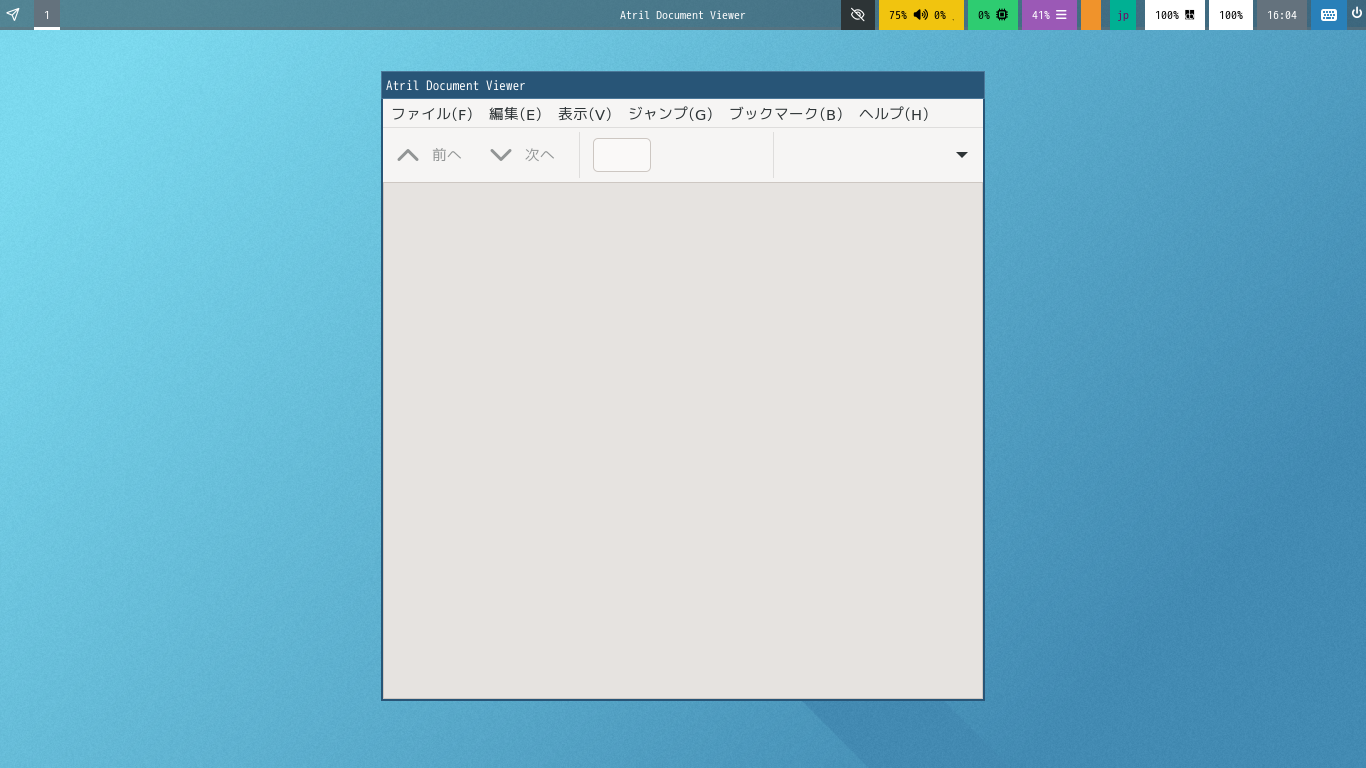Click the next page down-arrow icon
Image resolution: width=1366 pixels, height=768 pixels.
coord(501,155)
